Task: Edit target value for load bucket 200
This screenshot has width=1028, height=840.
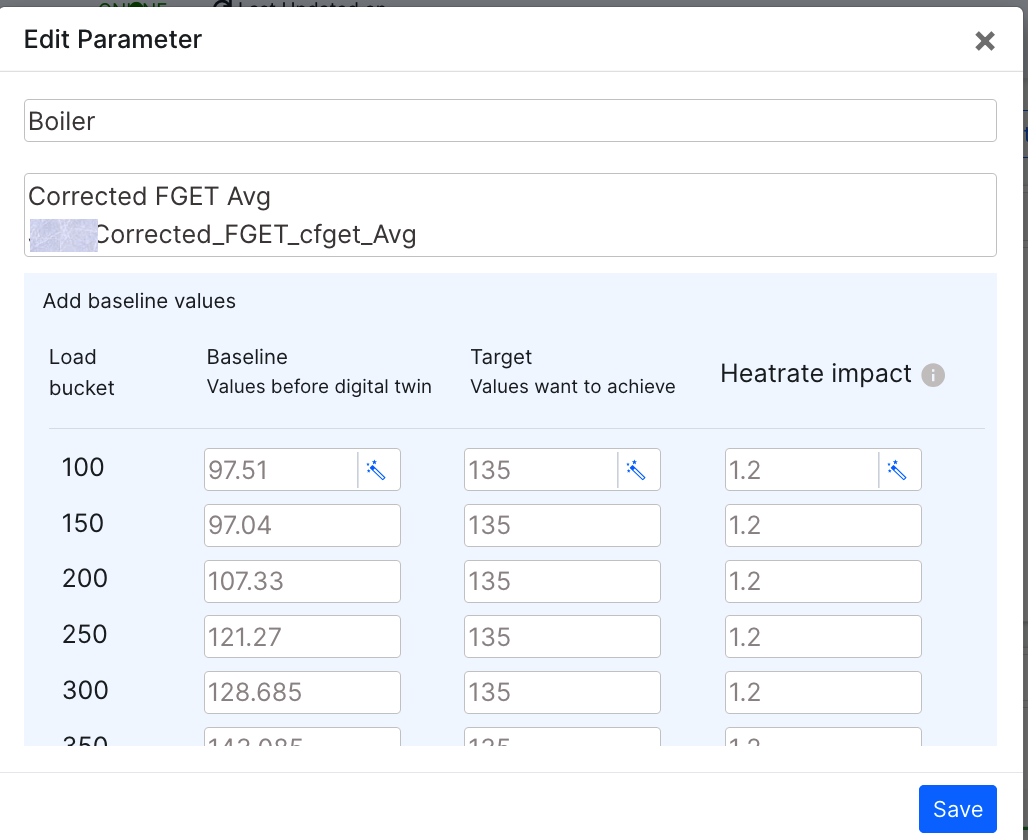Action: click(x=563, y=581)
